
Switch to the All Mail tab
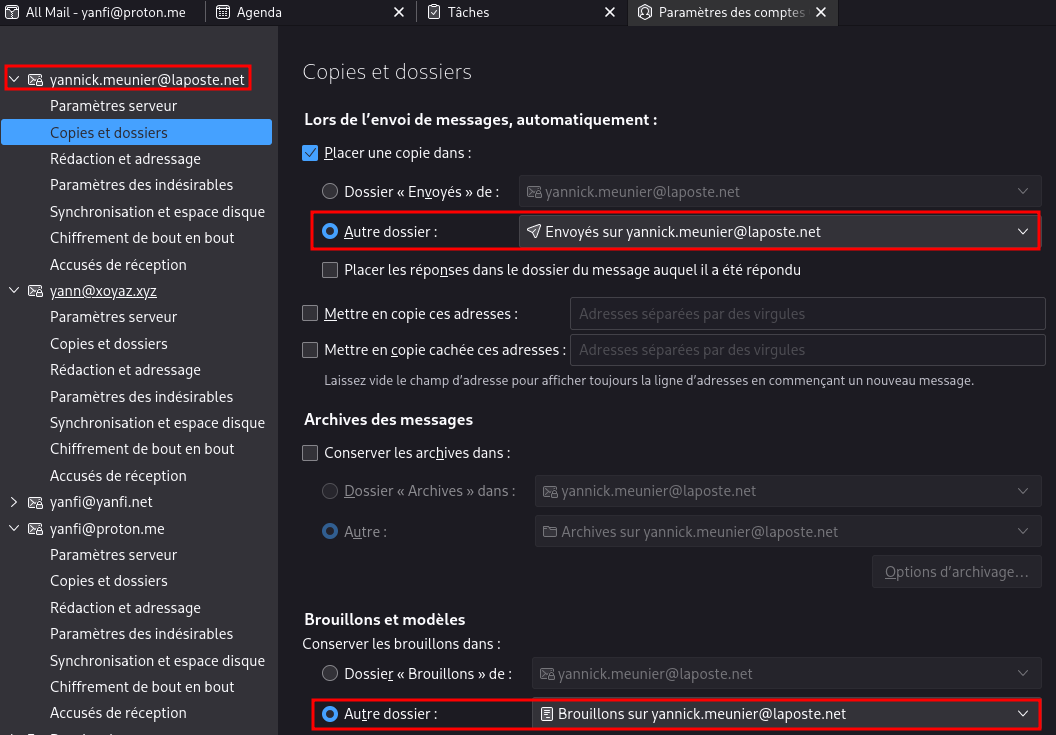coord(100,13)
